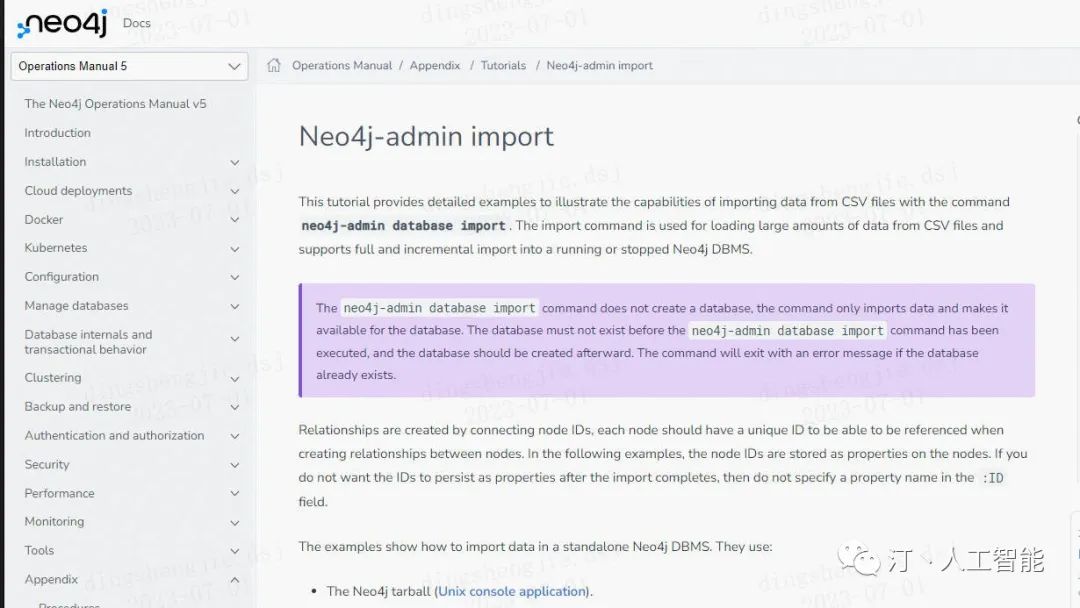Expand the Docker section chevron
The image size is (1080, 608).
click(x=235, y=220)
